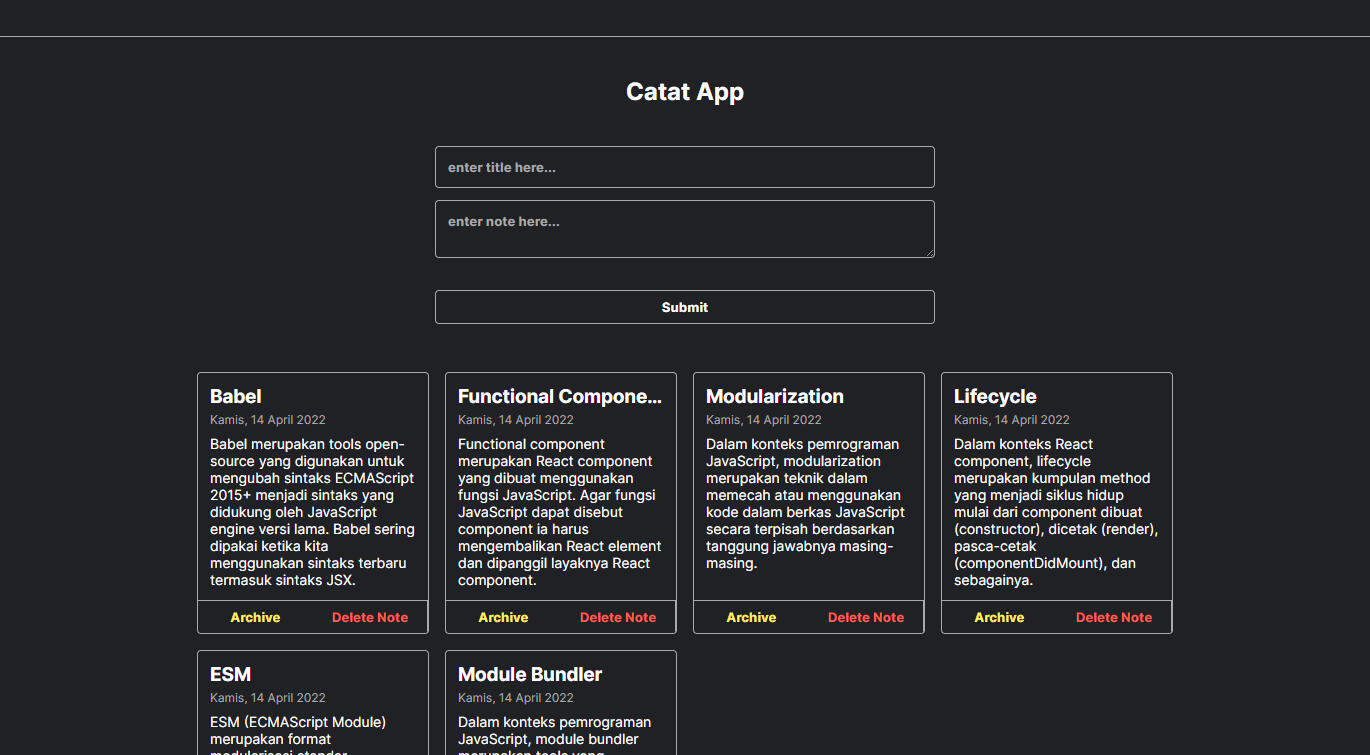This screenshot has width=1370, height=755.
Task: Select the Modularization note title
Action: point(774,396)
